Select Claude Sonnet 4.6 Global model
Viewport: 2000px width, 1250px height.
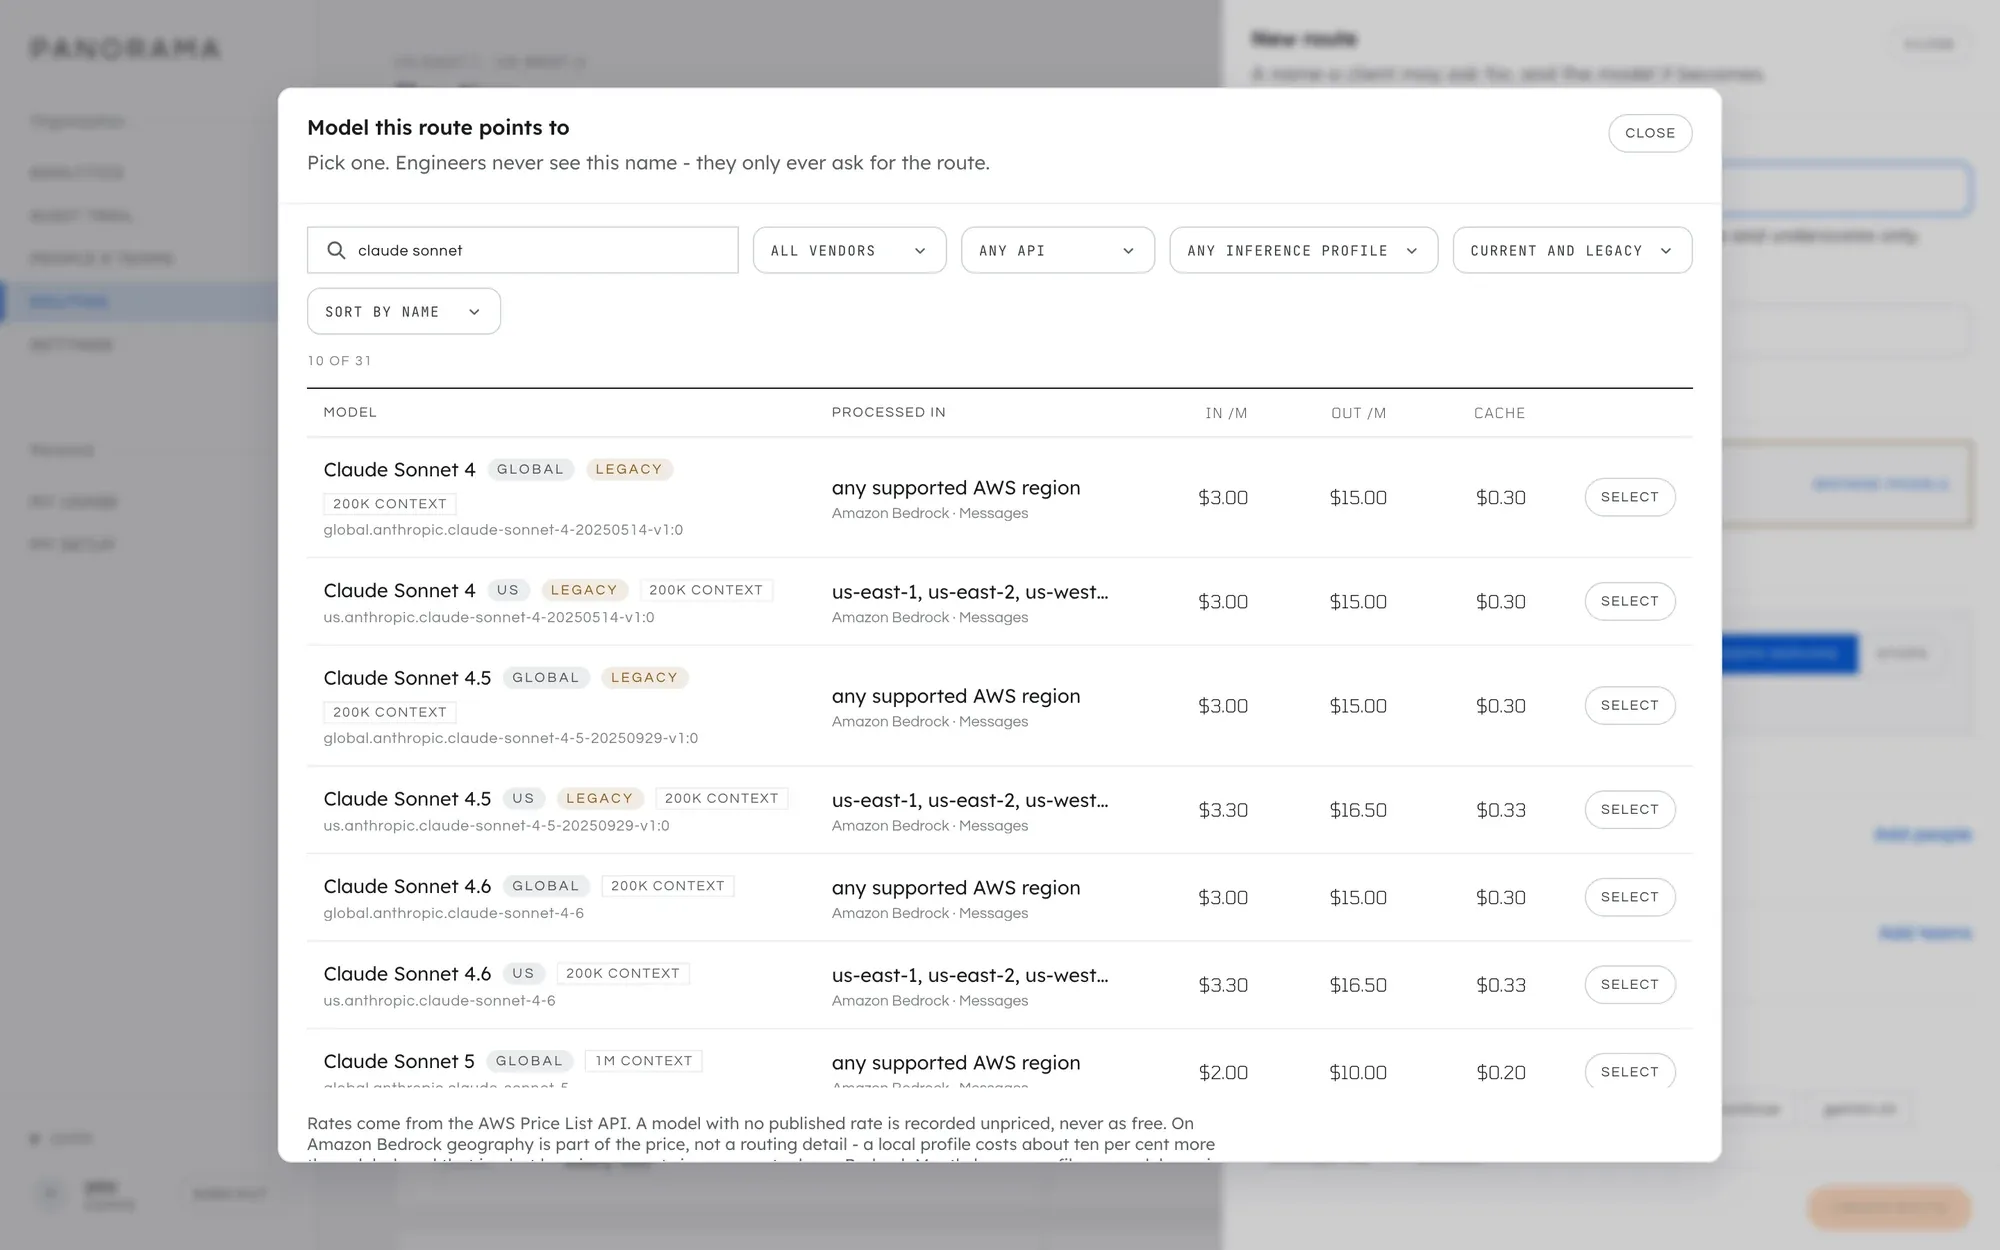(x=1630, y=897)
